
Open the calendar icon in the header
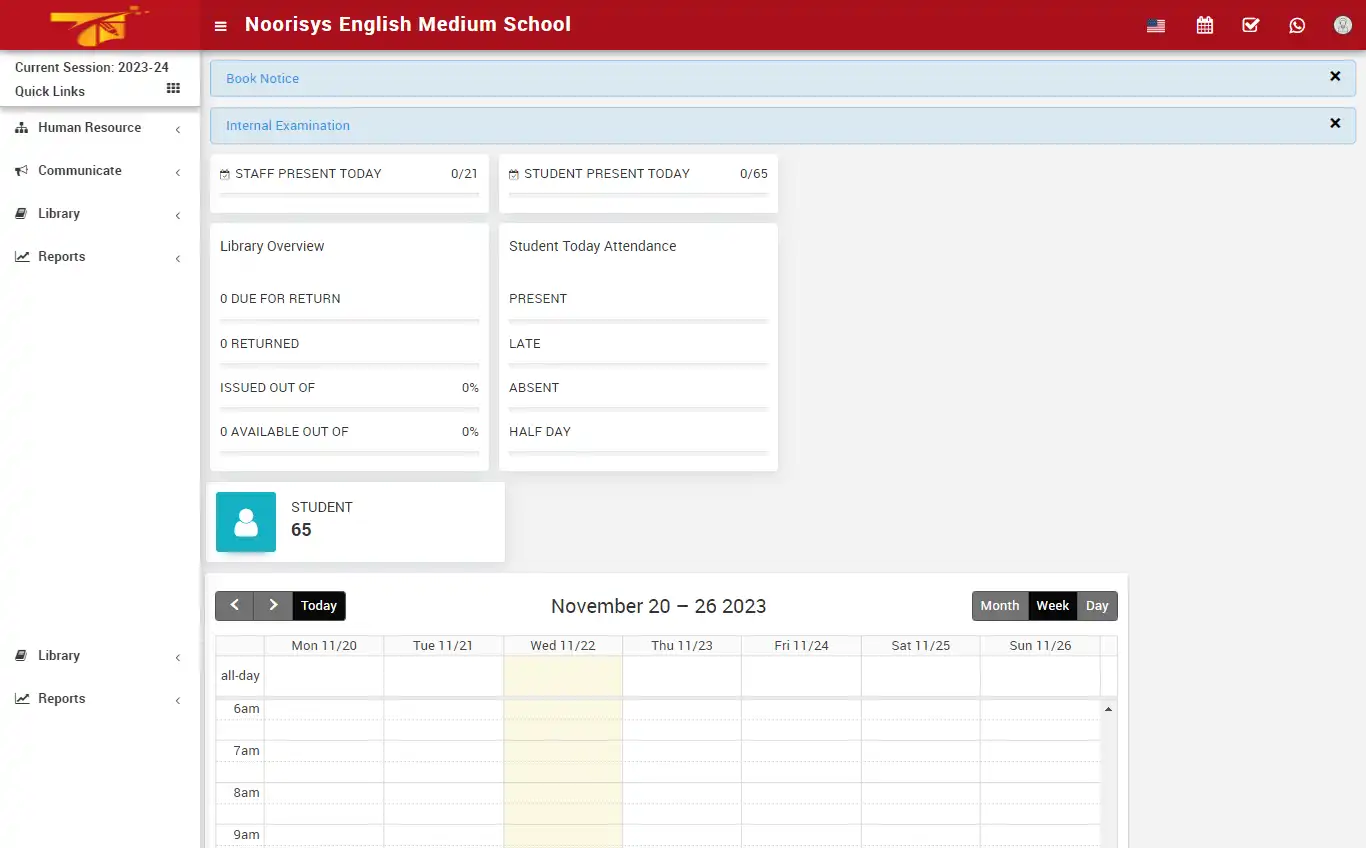click(x=1204, y=25)
